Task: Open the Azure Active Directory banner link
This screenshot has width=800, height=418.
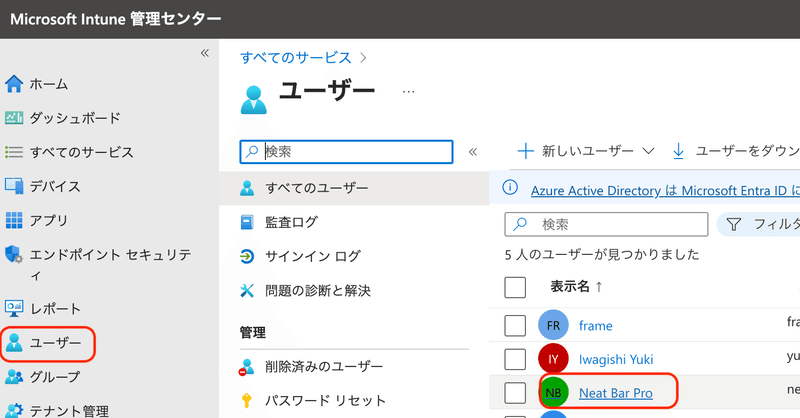Action: click(x=665, y=190)
